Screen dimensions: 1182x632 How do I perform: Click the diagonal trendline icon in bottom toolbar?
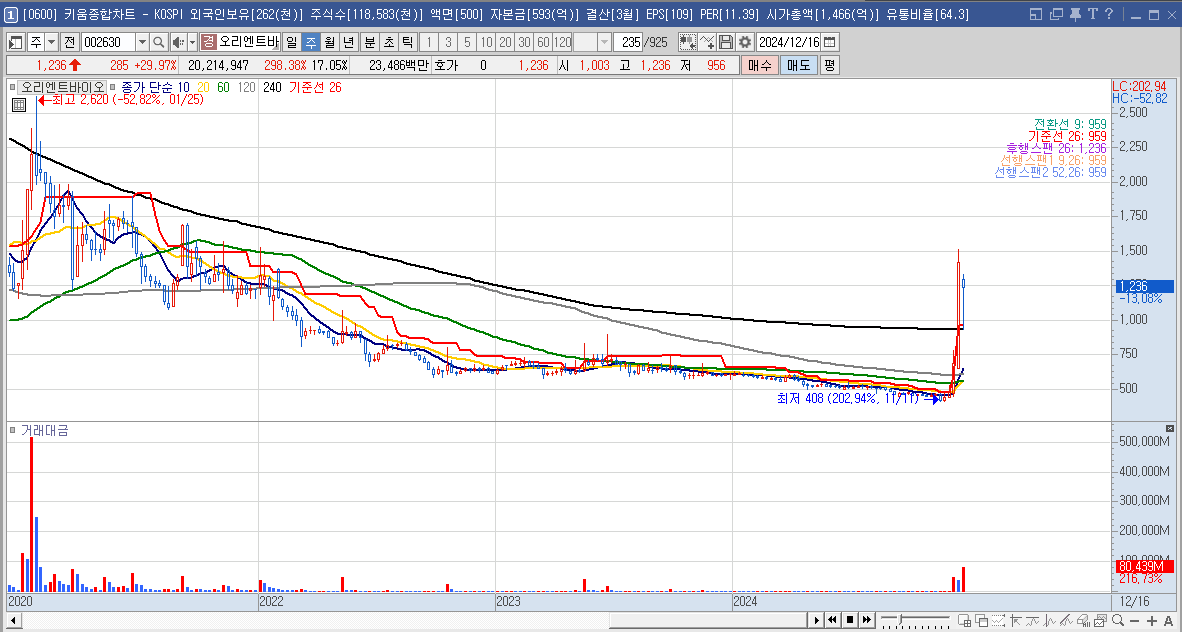click(x=1066, y=621)
